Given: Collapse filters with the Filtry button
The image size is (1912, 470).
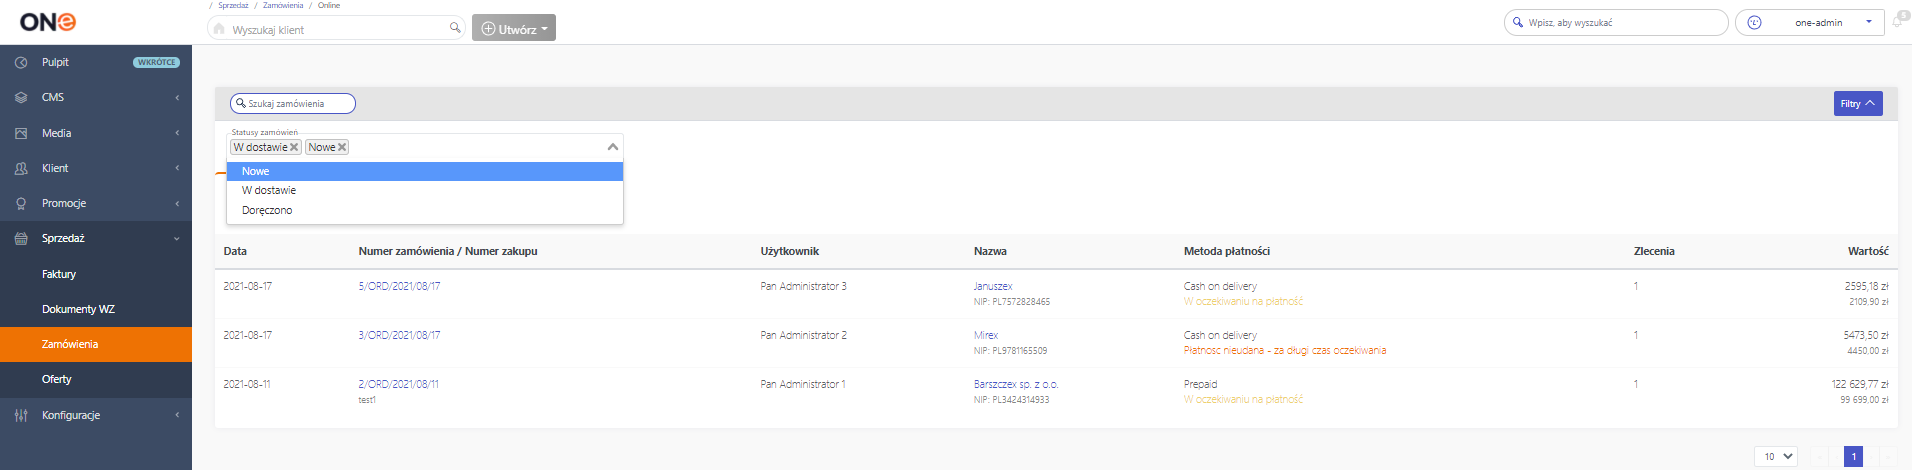Looking at the screenshot, I should [1858, 103].
